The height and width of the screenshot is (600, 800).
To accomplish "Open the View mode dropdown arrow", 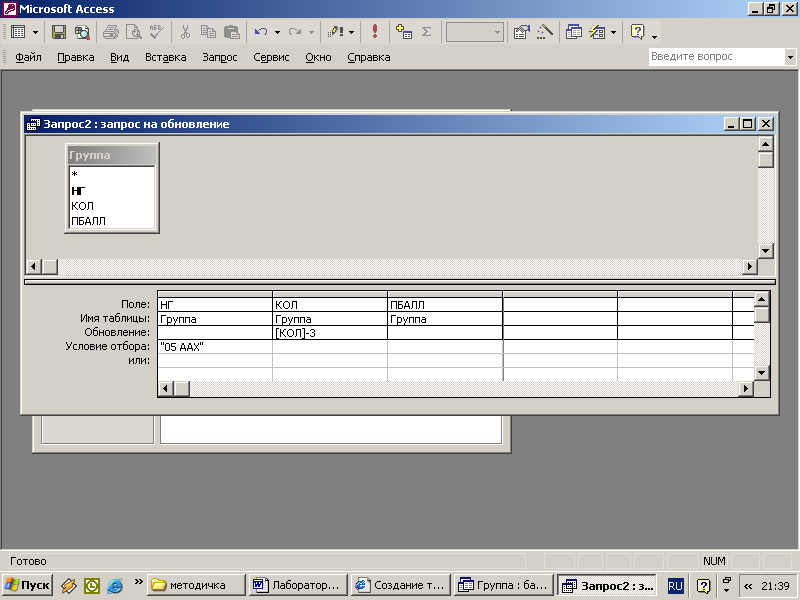I will (x=35, y=32).
